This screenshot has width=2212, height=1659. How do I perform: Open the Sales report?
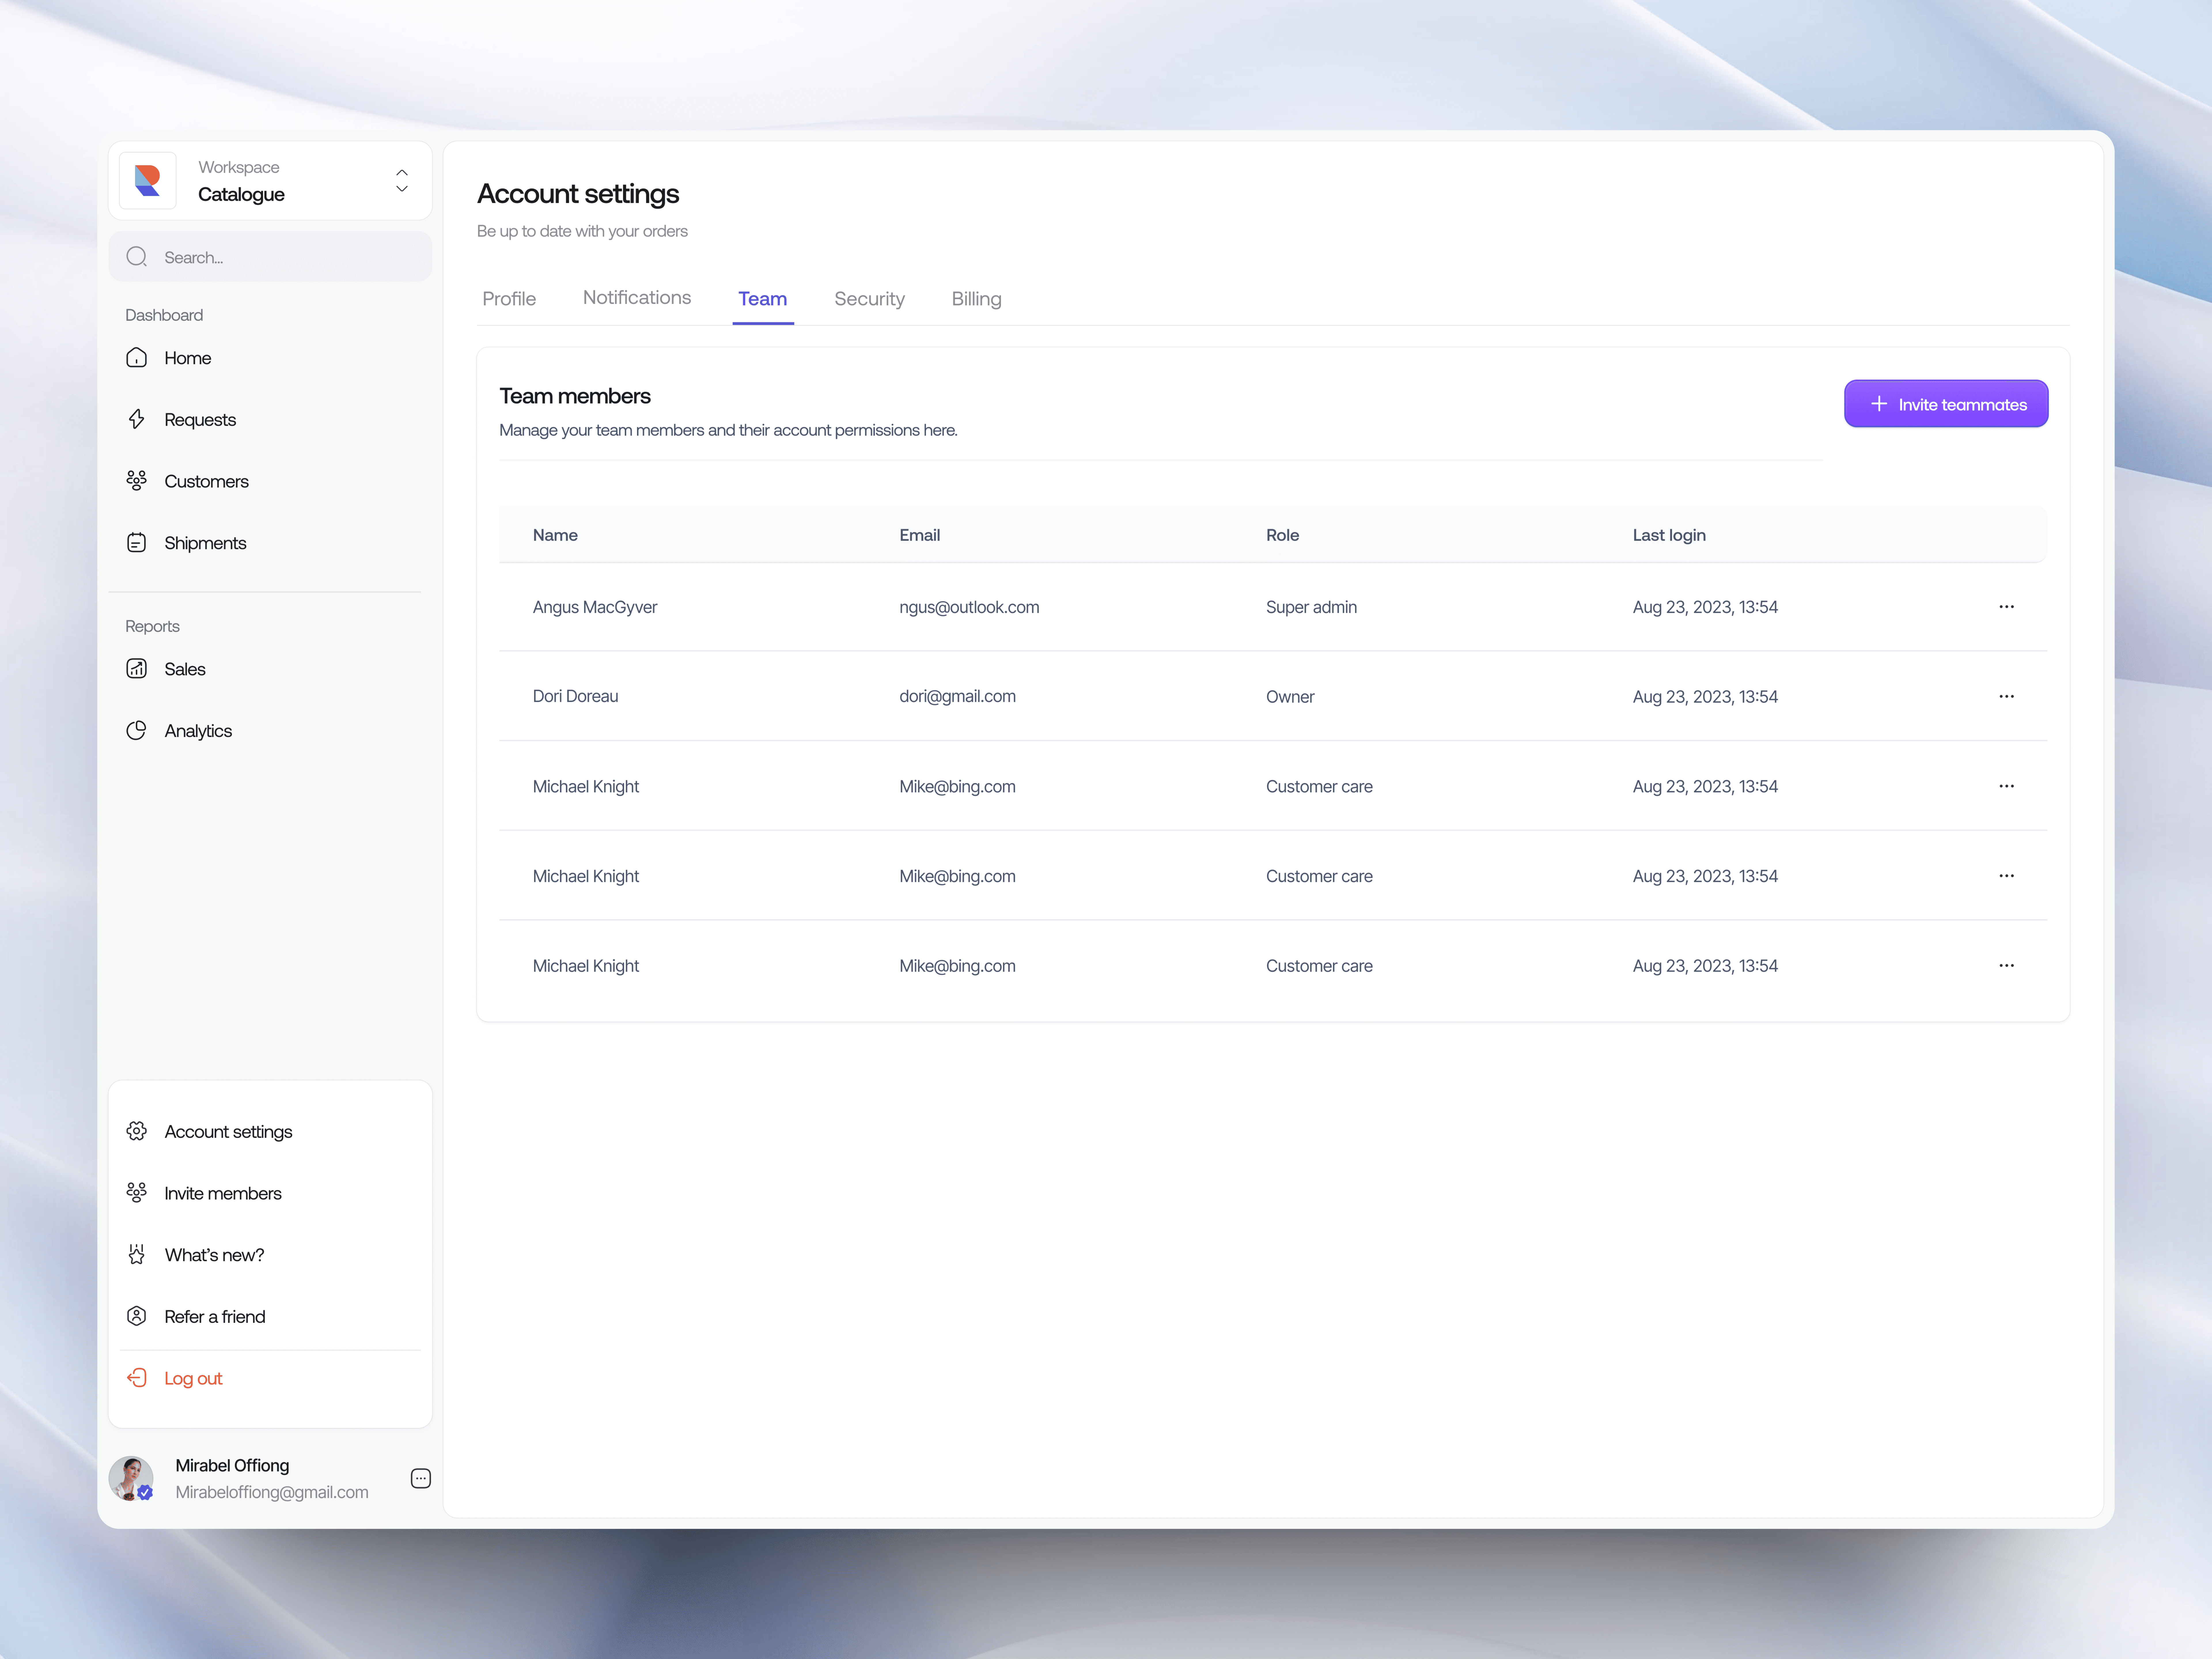[x=185, y=669]
